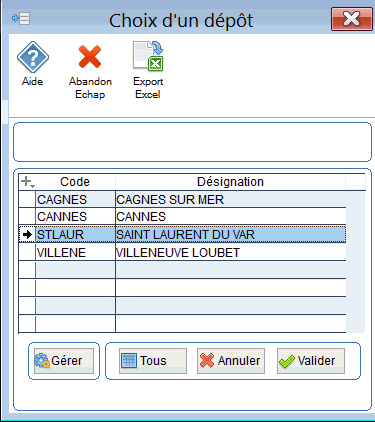Viewport: 375px width, 422px height.
Task: Click the Abandon Echap red cross icon
Action: [90, 57]
